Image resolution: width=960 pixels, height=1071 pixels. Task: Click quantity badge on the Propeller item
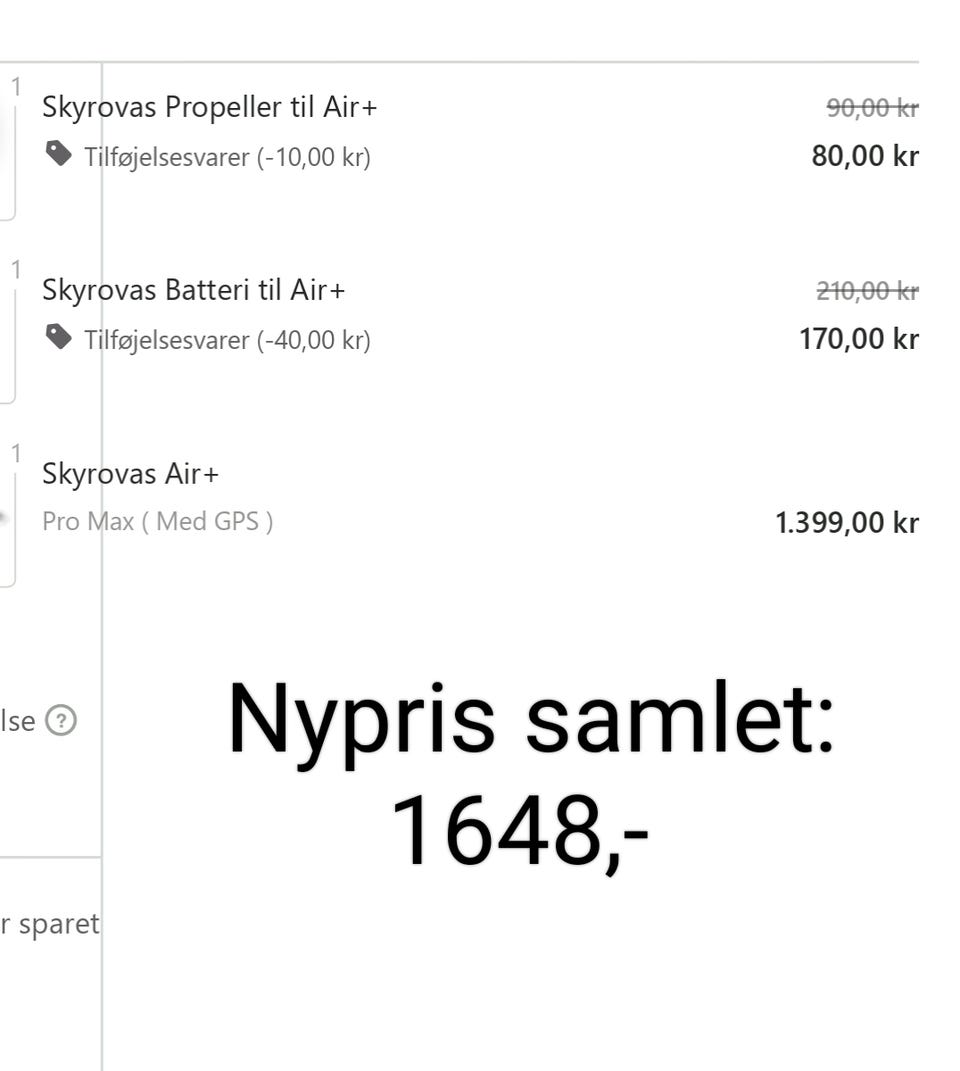15,87
